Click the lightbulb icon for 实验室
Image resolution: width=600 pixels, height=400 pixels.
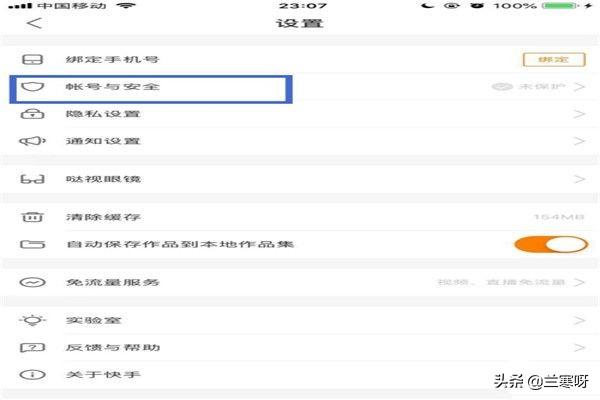[33, 320]
